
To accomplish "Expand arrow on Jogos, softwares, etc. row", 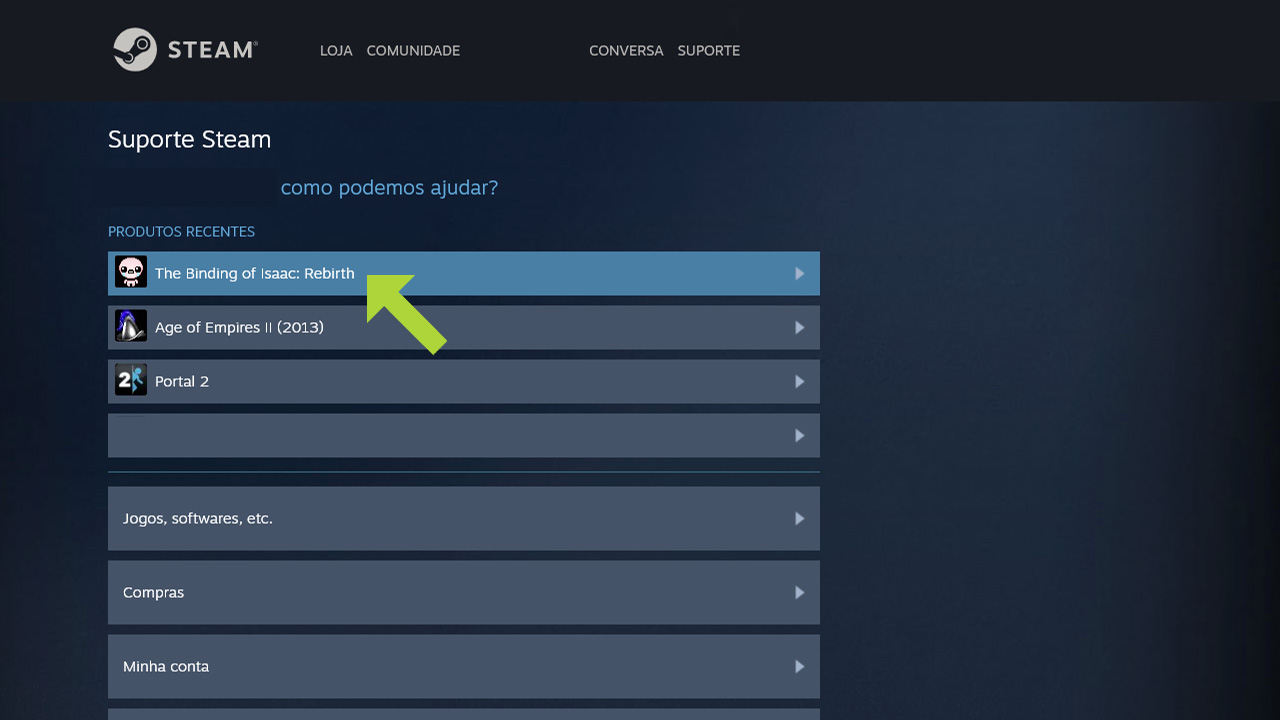I will [799, 518].
